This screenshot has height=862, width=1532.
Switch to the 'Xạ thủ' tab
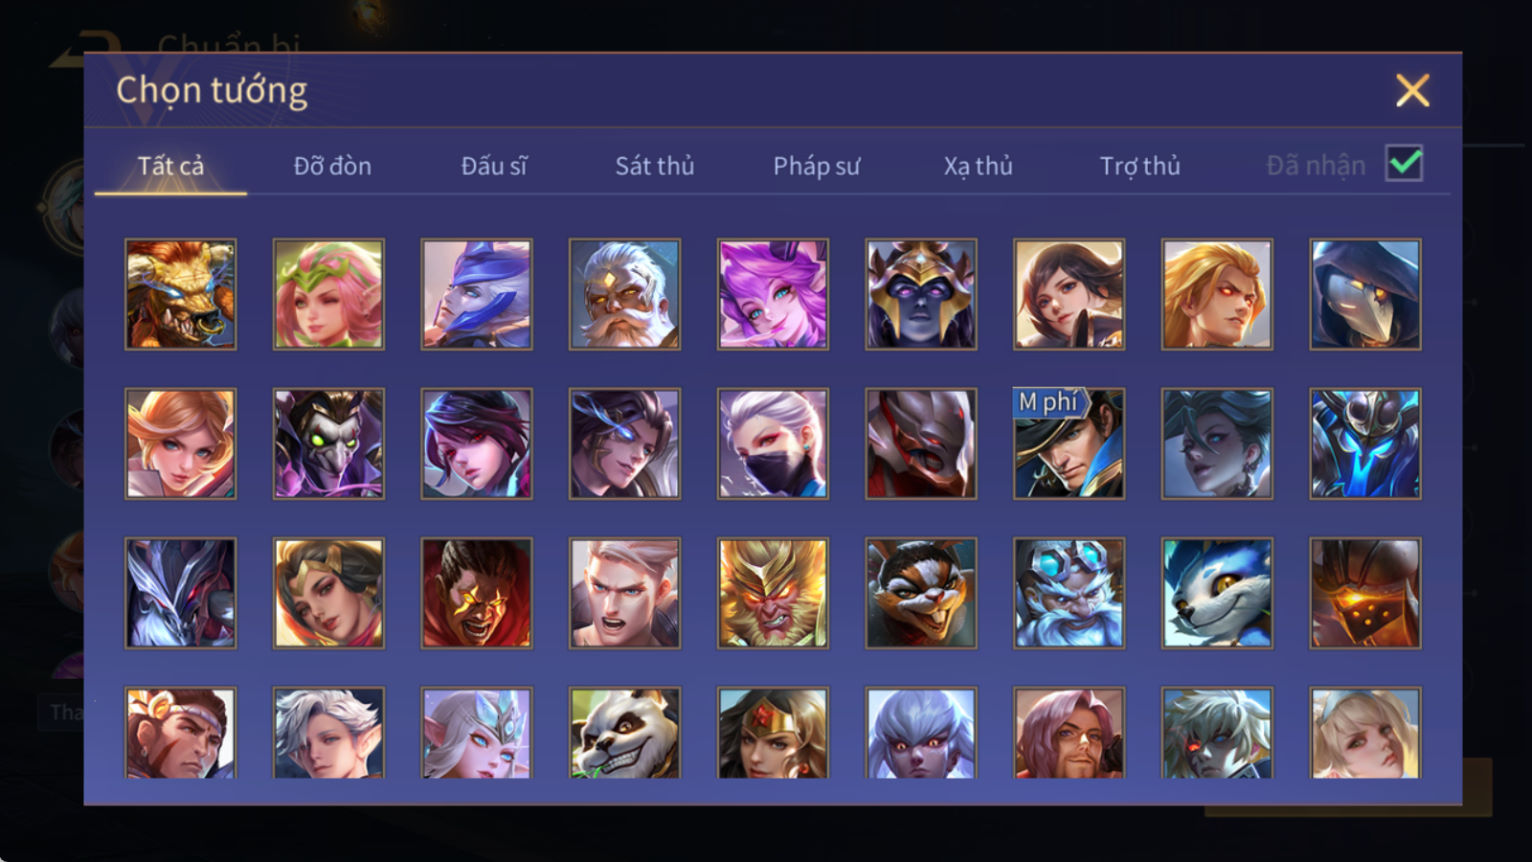pyautogui.click(x=978, y=166)
